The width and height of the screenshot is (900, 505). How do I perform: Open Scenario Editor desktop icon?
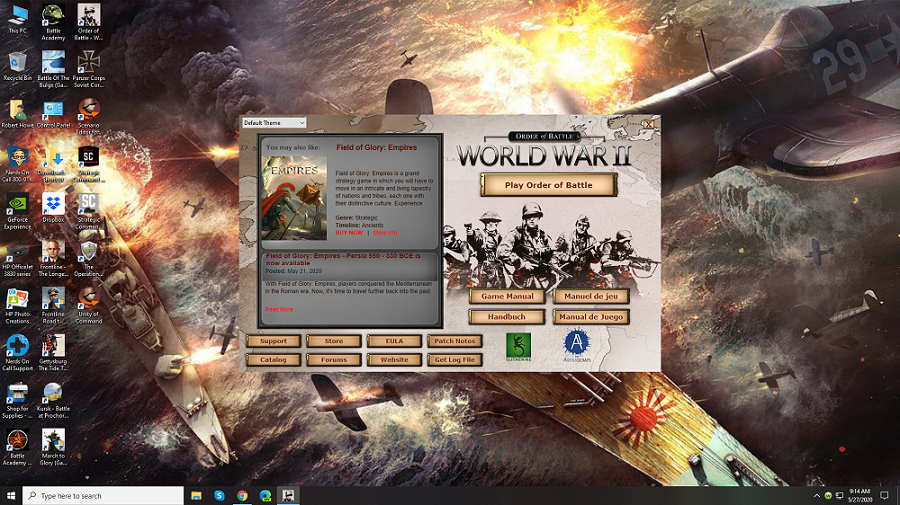click(88, 116)
